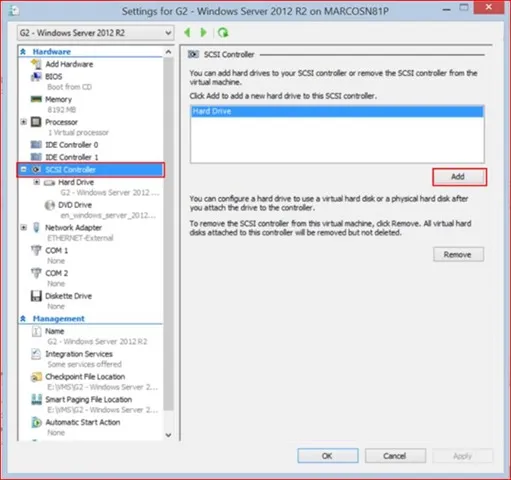Click the BIOS icon
This screenshot has height=480, width=511.
coord(36,76)
